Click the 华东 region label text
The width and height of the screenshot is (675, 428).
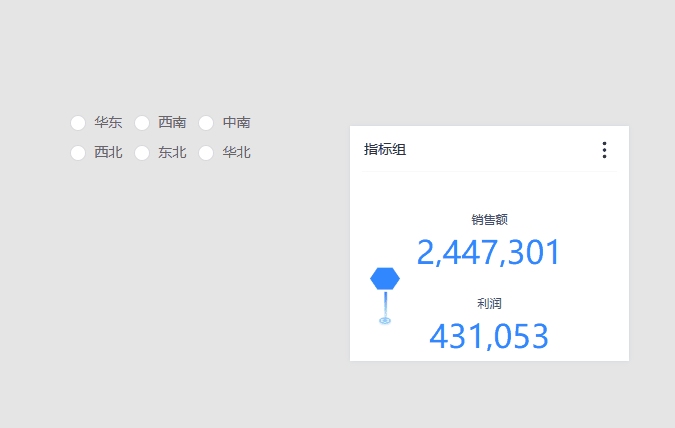pyautogui.click(x=108, y=123)
